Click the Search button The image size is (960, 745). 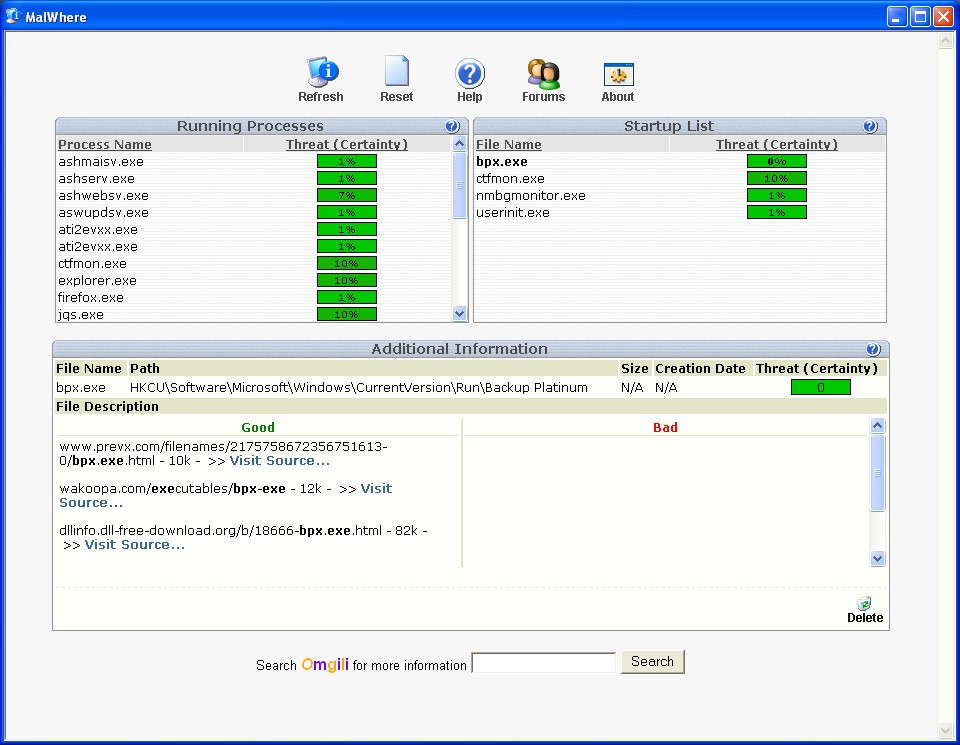(652, 662)
